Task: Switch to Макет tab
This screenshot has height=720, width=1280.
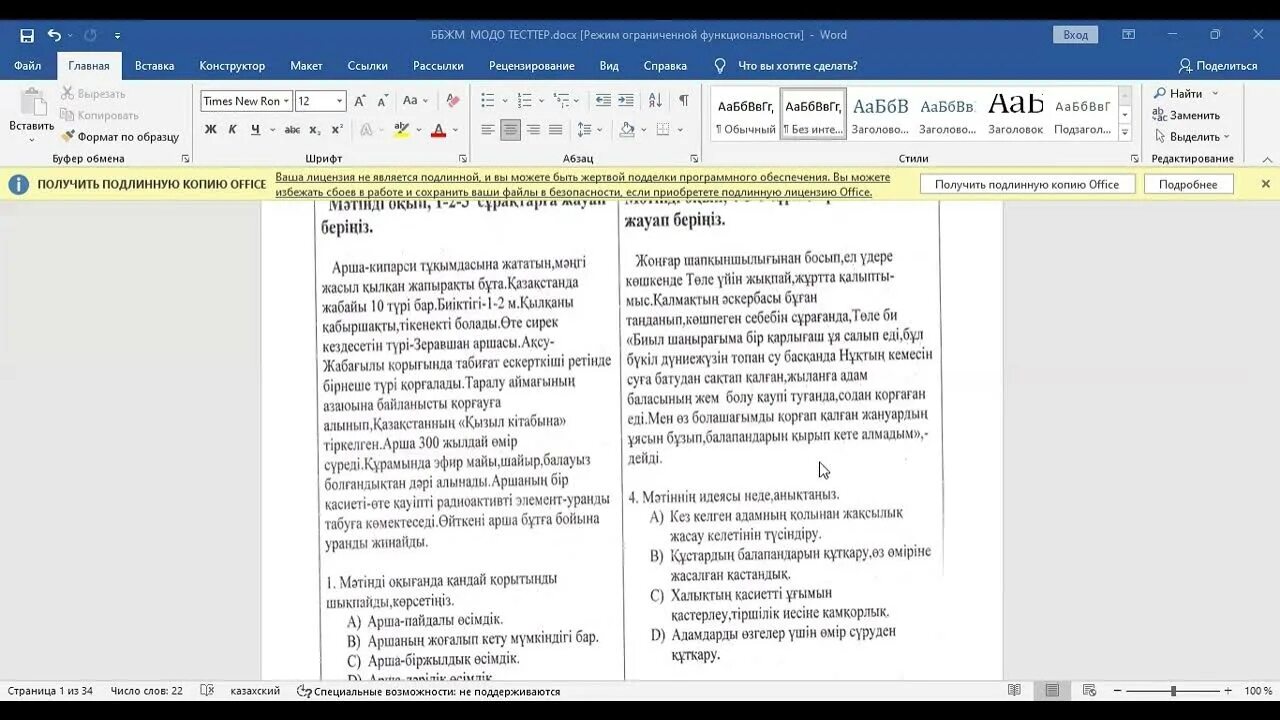Action: [x=306, y=66]
